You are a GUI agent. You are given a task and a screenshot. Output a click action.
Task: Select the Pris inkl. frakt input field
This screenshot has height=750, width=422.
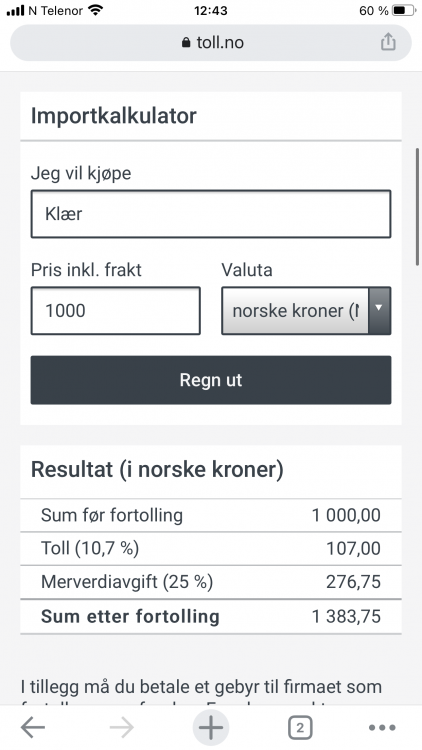coord(116,310)
